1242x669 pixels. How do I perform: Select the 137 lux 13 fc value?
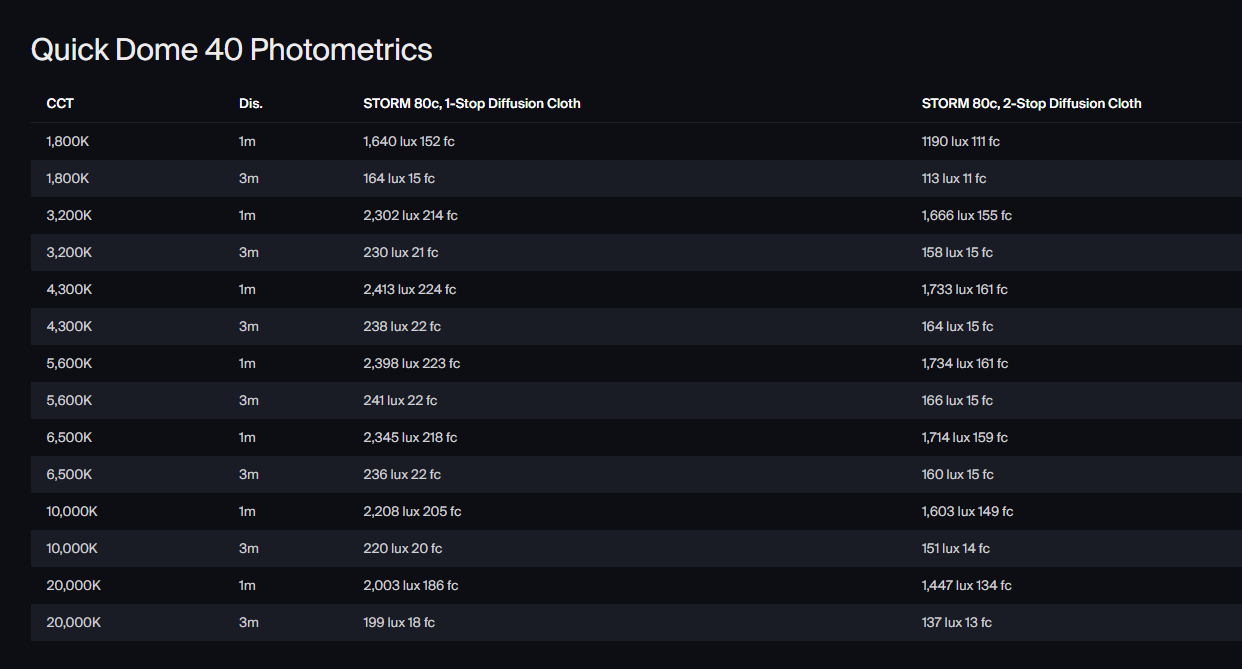pos(956,623)
